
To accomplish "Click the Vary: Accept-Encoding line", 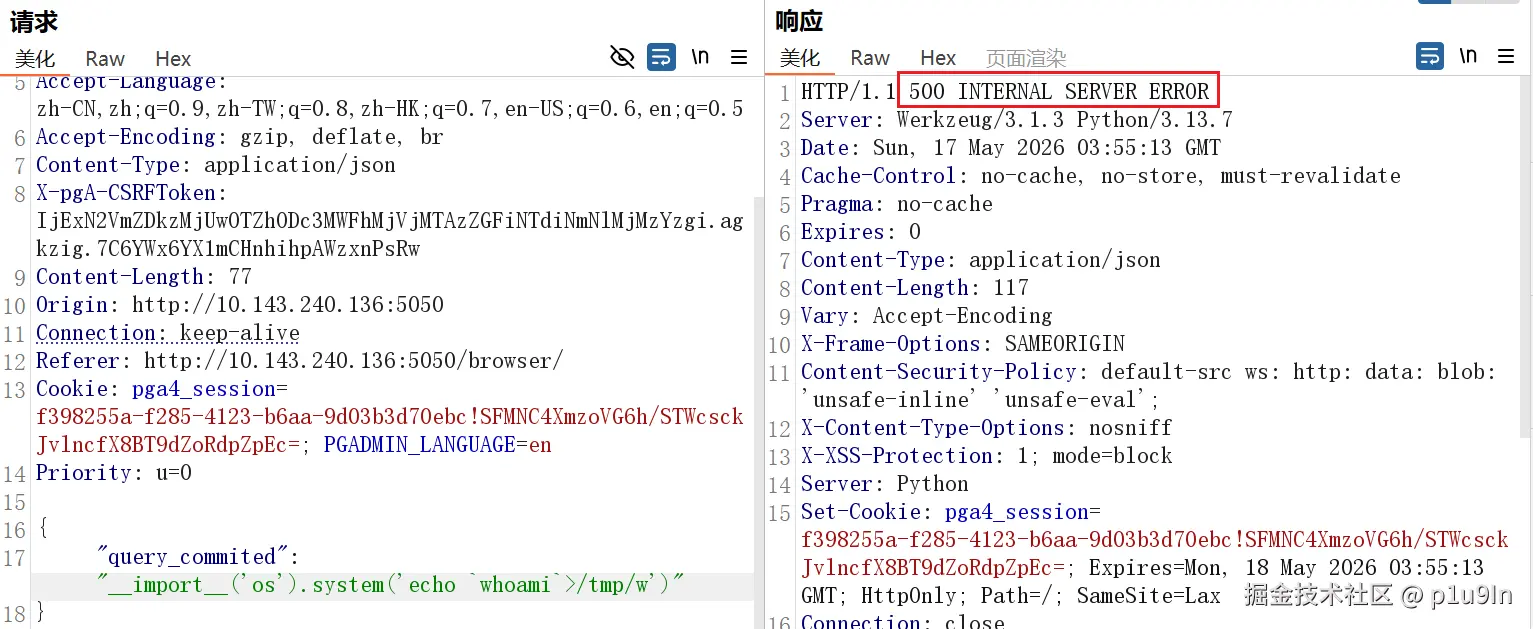I will click(926, 316).
